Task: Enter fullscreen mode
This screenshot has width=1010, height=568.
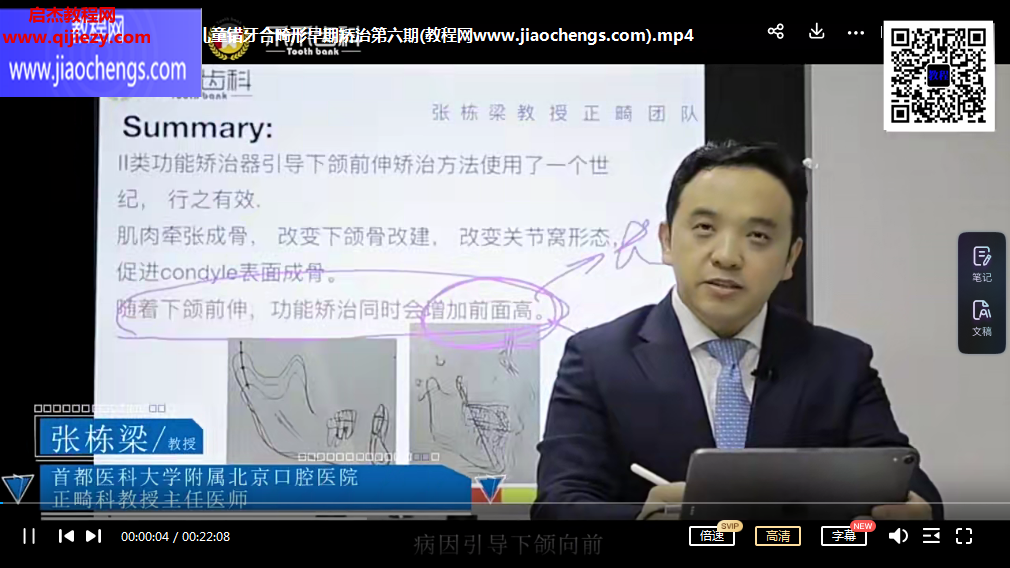Action: 964,536
